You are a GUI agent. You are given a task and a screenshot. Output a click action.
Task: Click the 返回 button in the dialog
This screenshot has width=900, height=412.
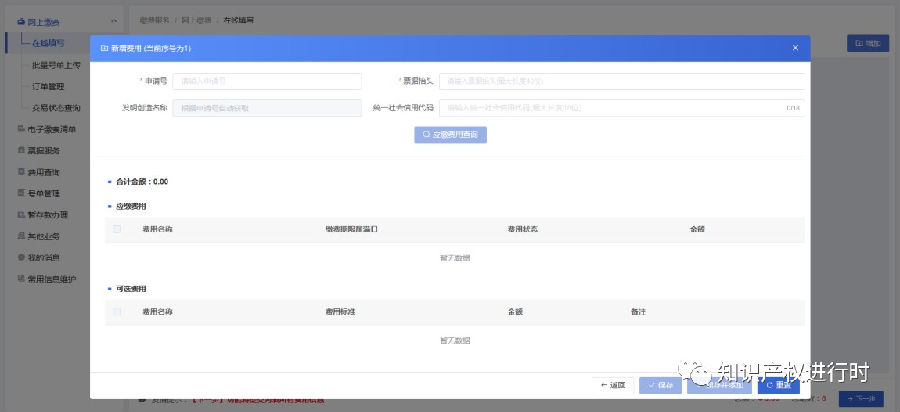click(613, 386)
